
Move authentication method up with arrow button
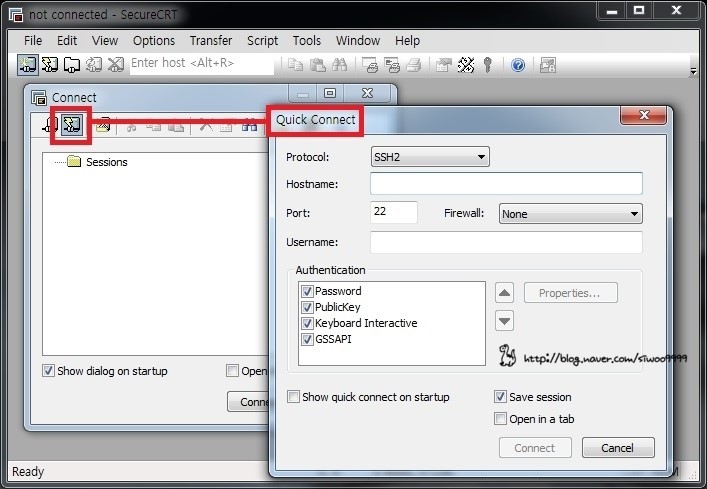point(505,293)
